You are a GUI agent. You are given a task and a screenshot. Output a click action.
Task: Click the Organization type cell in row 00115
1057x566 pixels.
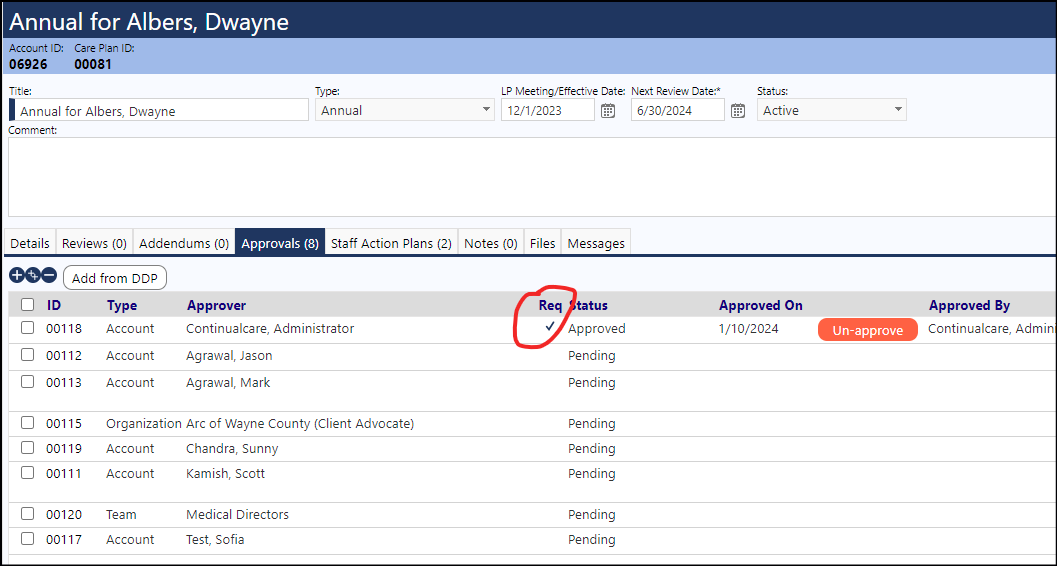pos(144,423)
